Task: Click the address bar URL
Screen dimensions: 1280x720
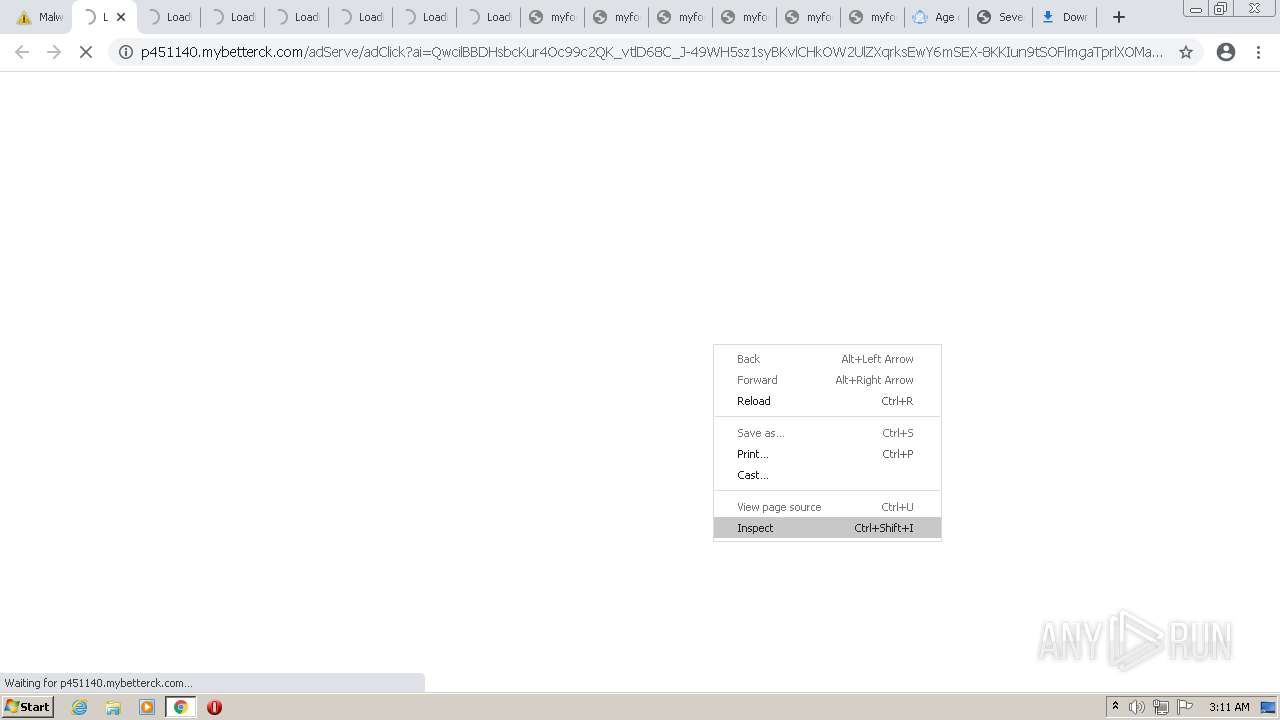Action: click(652, 52)
